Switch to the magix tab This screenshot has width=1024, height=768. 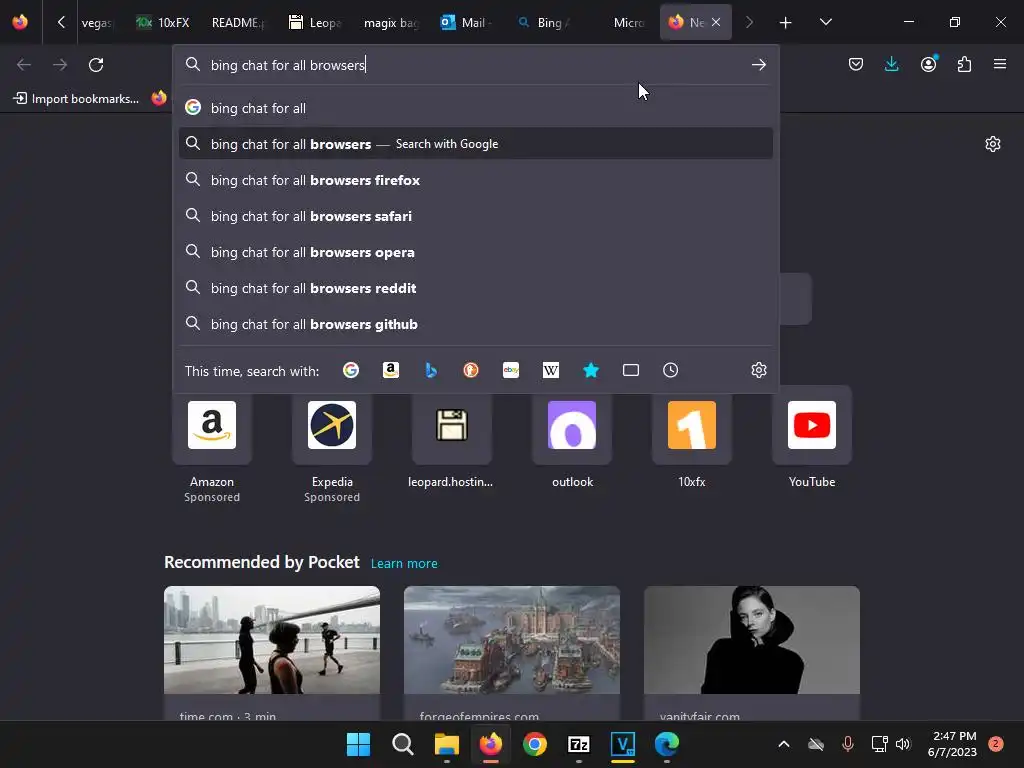[x=391, y=23]
